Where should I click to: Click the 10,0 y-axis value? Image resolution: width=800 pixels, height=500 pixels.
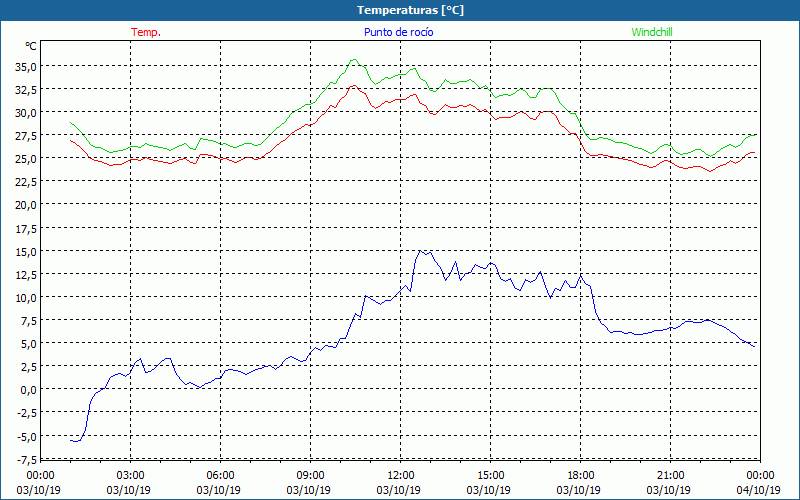[26, 297]
